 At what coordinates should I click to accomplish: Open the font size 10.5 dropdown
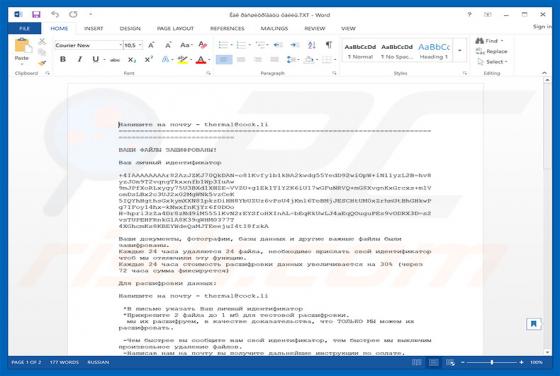tap(140, 45)
